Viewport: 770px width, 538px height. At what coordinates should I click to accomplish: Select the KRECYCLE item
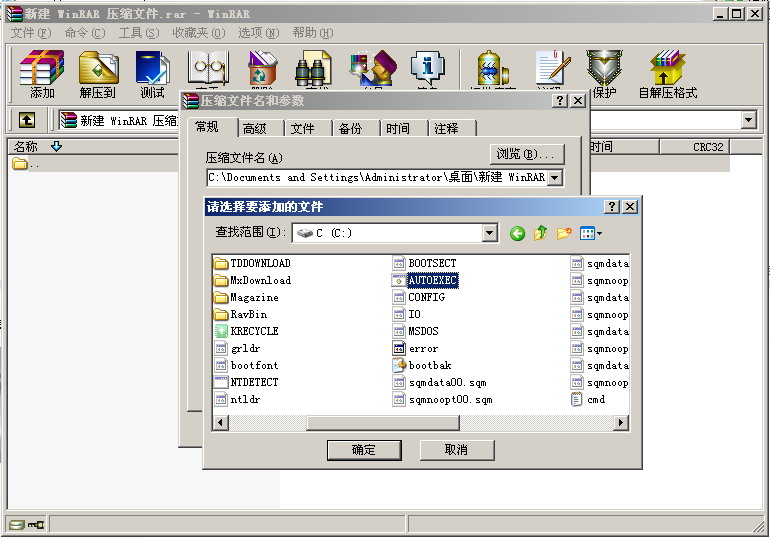[247, 331]
